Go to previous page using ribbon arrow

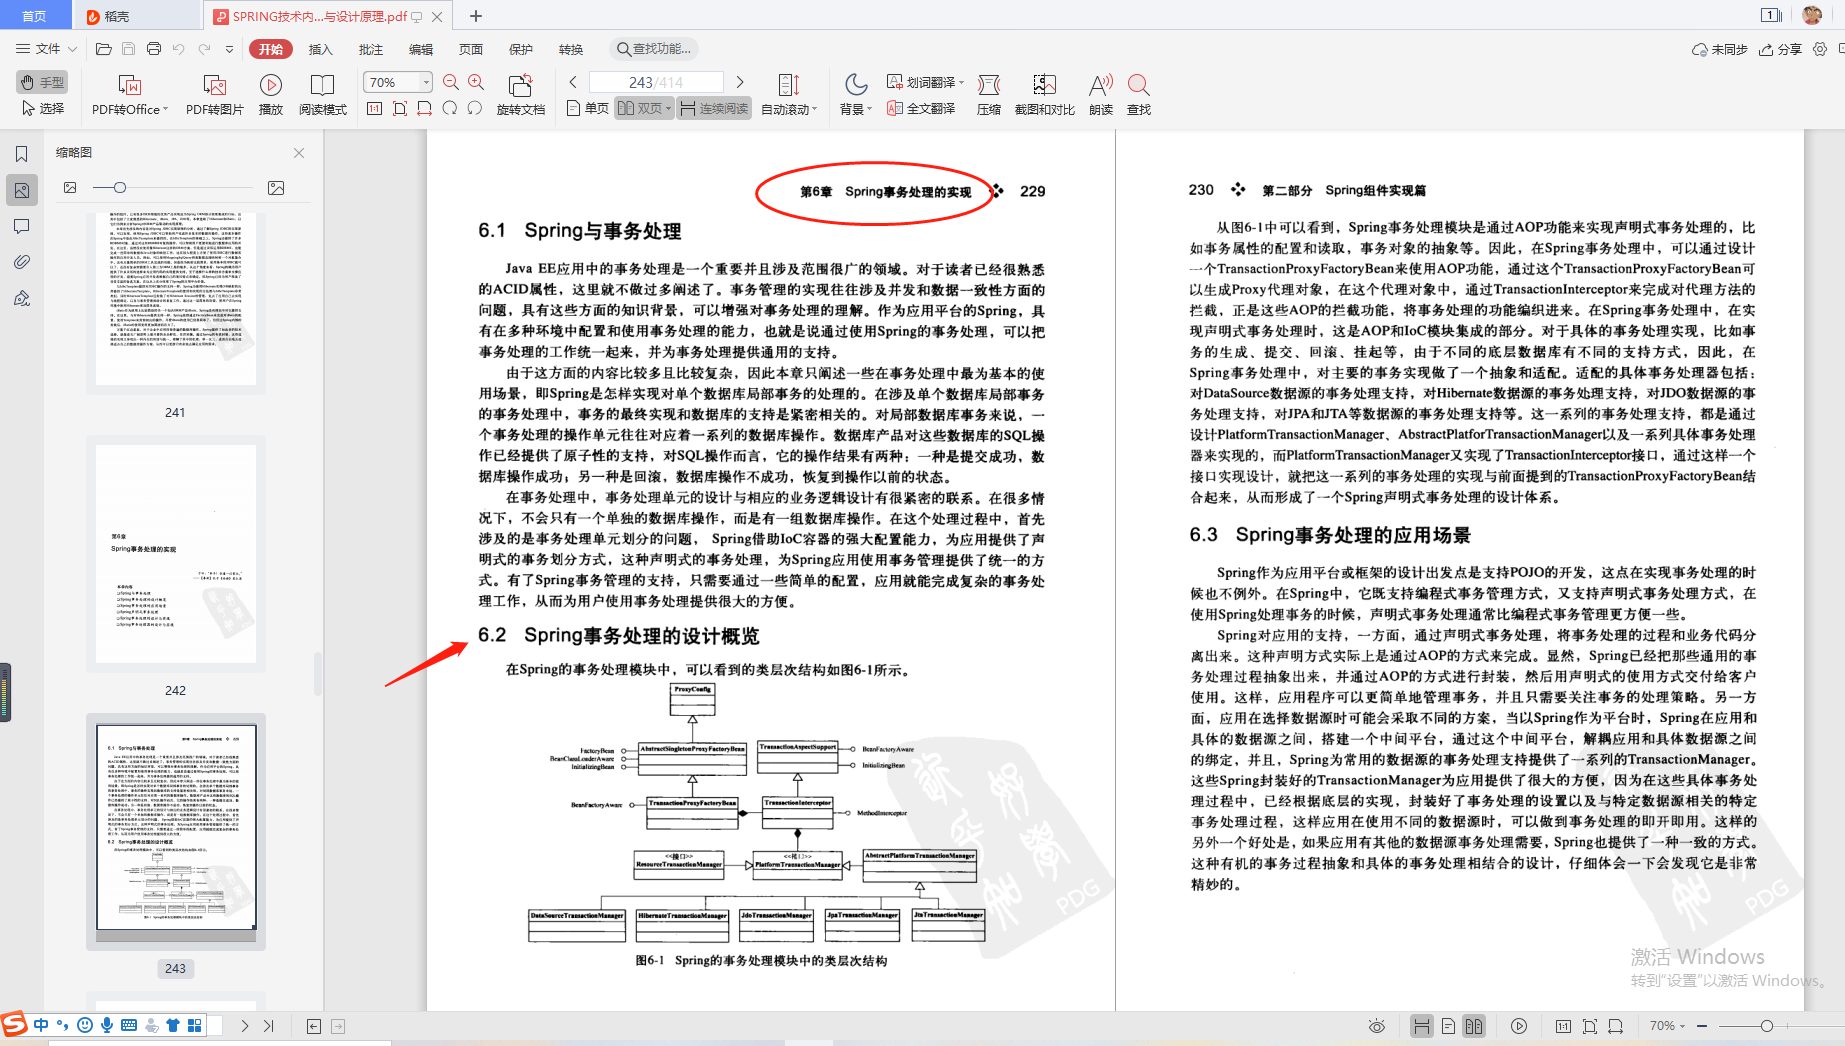click(573, 82)
